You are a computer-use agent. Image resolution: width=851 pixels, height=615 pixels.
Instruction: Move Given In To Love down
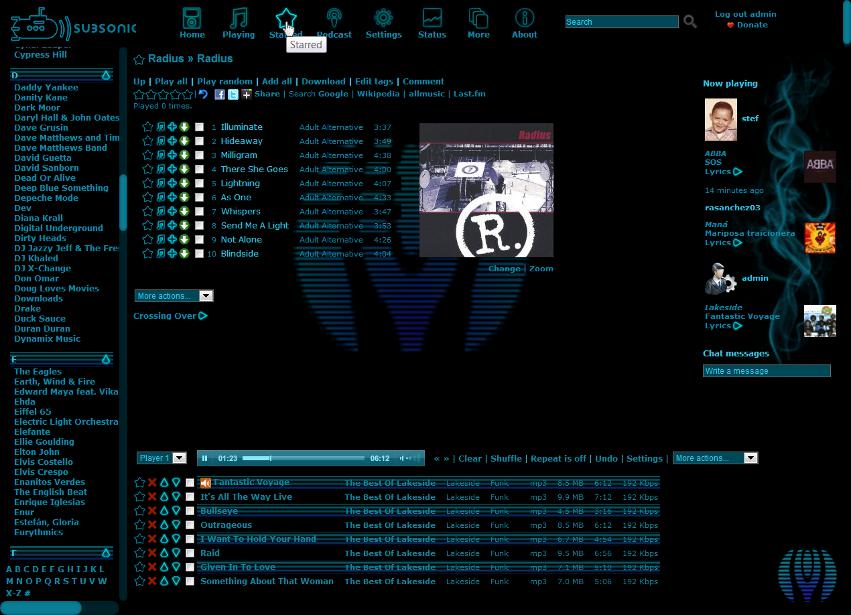(176, 567)
